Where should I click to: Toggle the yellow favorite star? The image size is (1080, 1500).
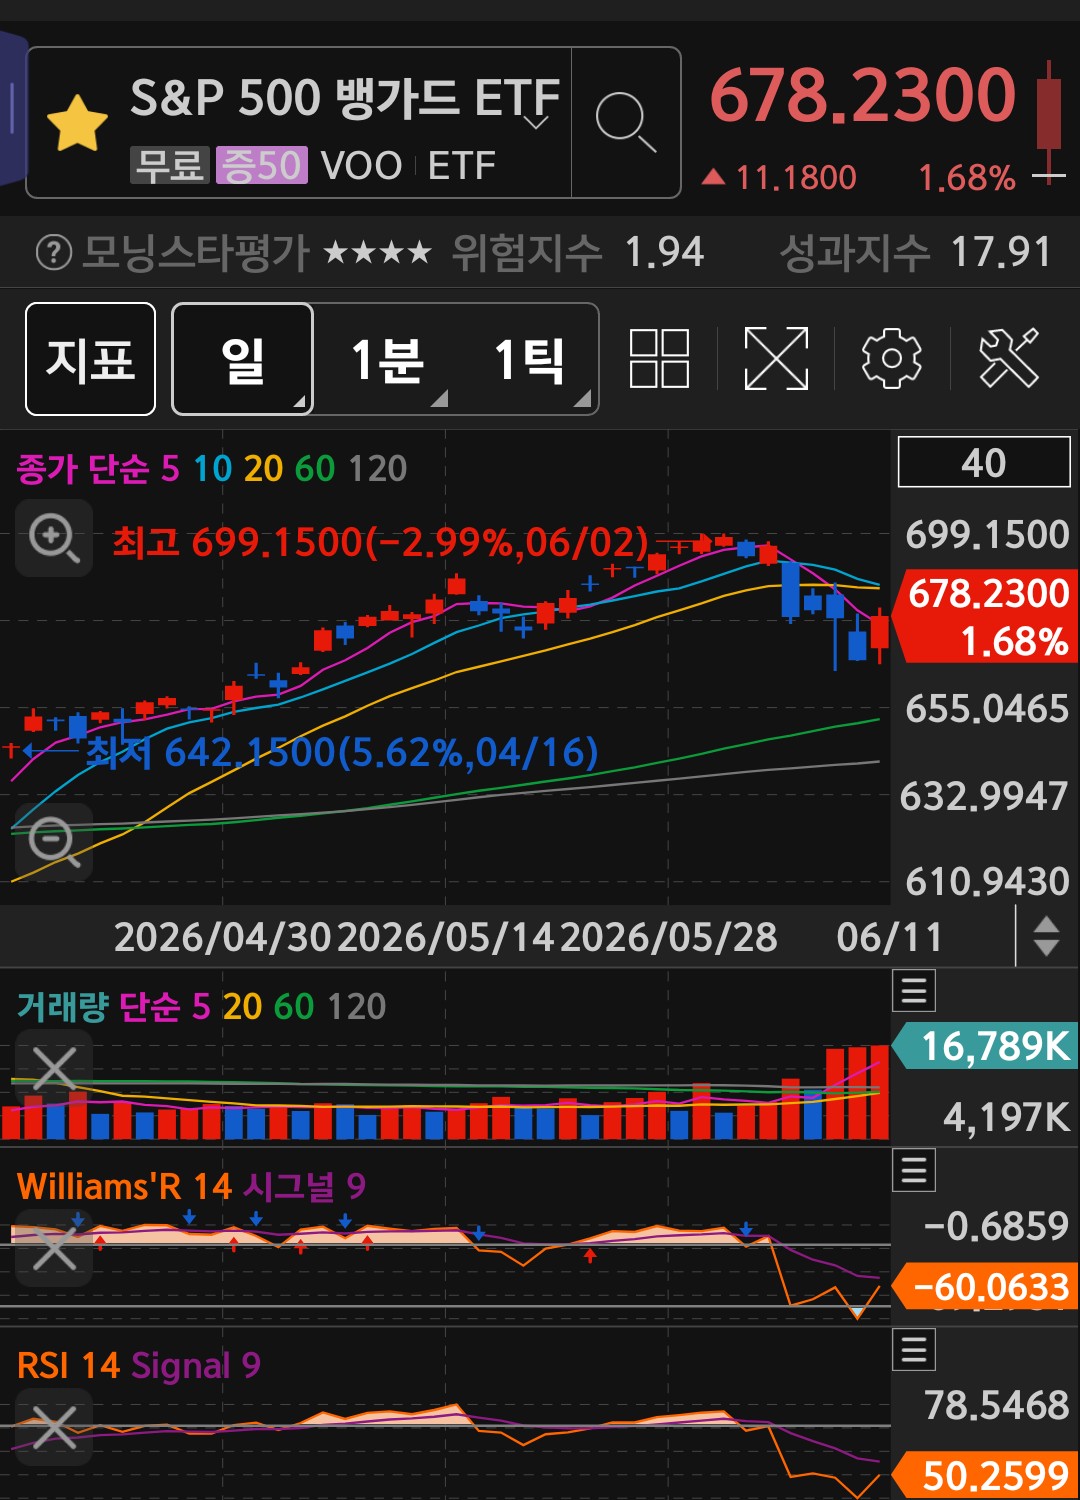click(x=77, y=123)
